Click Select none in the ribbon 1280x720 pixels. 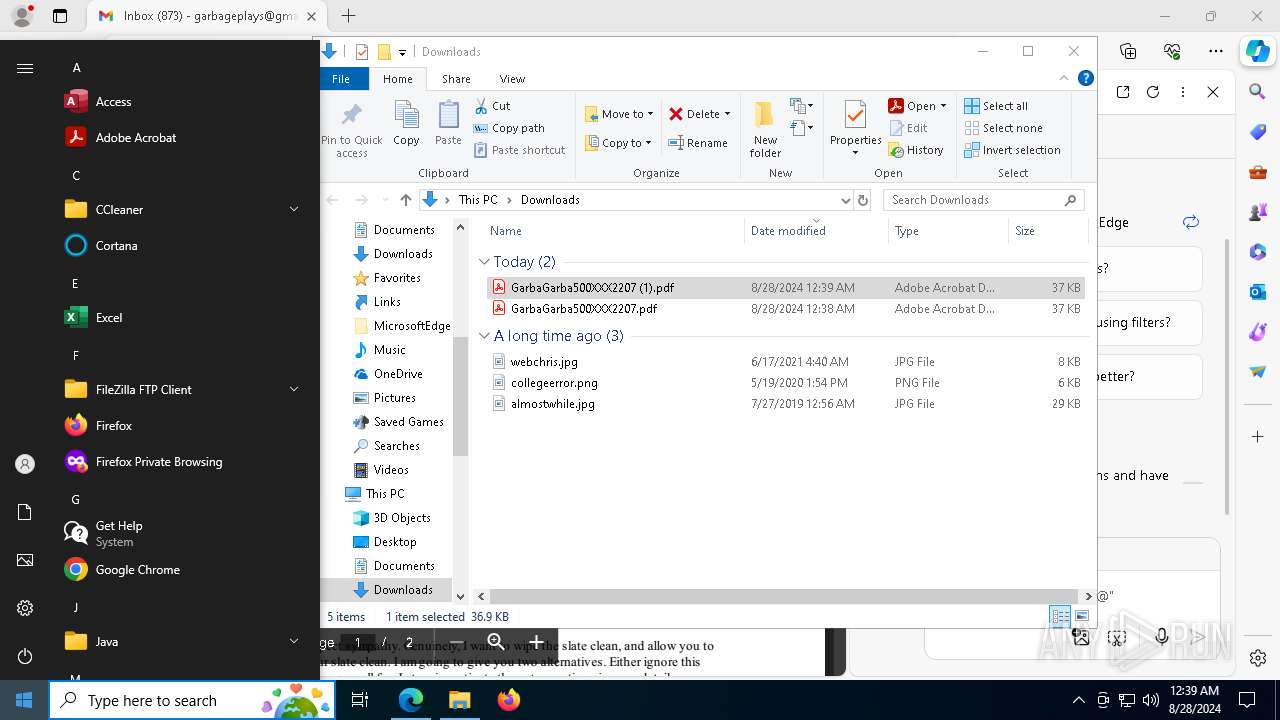click(x=1003, y=128)
